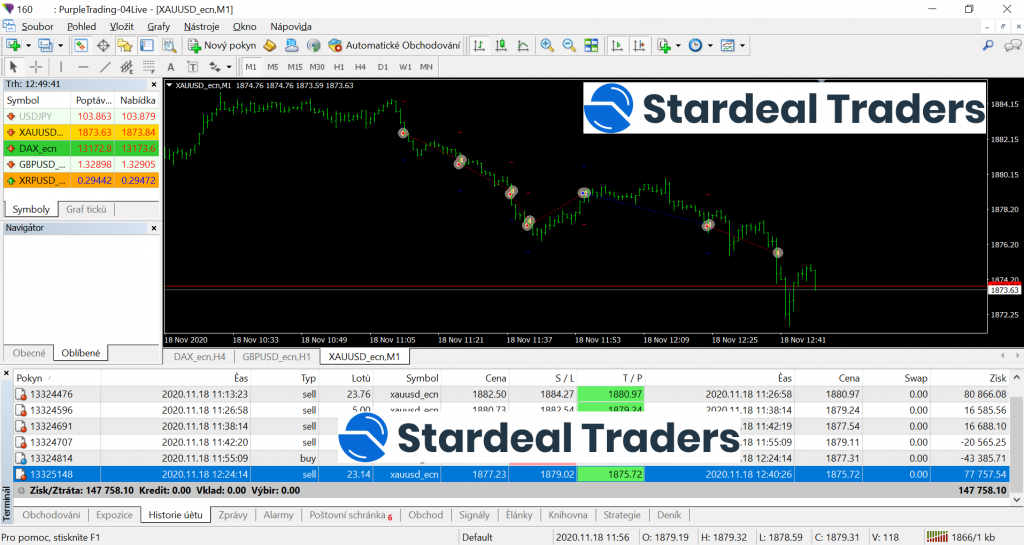Zoom out on the chart

point(569,45)
